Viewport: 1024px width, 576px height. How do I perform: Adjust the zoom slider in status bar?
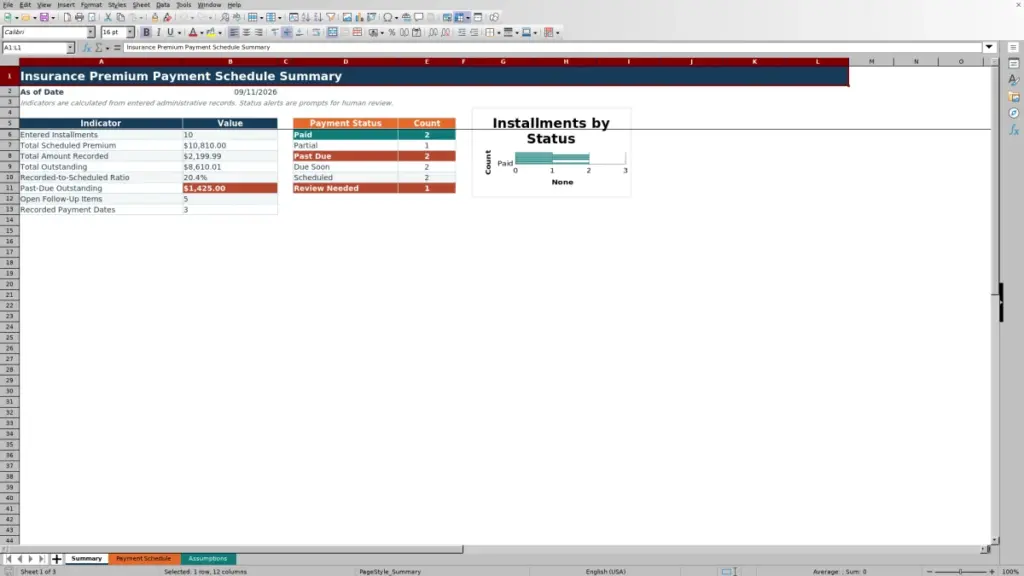click(x=961, y=571)
